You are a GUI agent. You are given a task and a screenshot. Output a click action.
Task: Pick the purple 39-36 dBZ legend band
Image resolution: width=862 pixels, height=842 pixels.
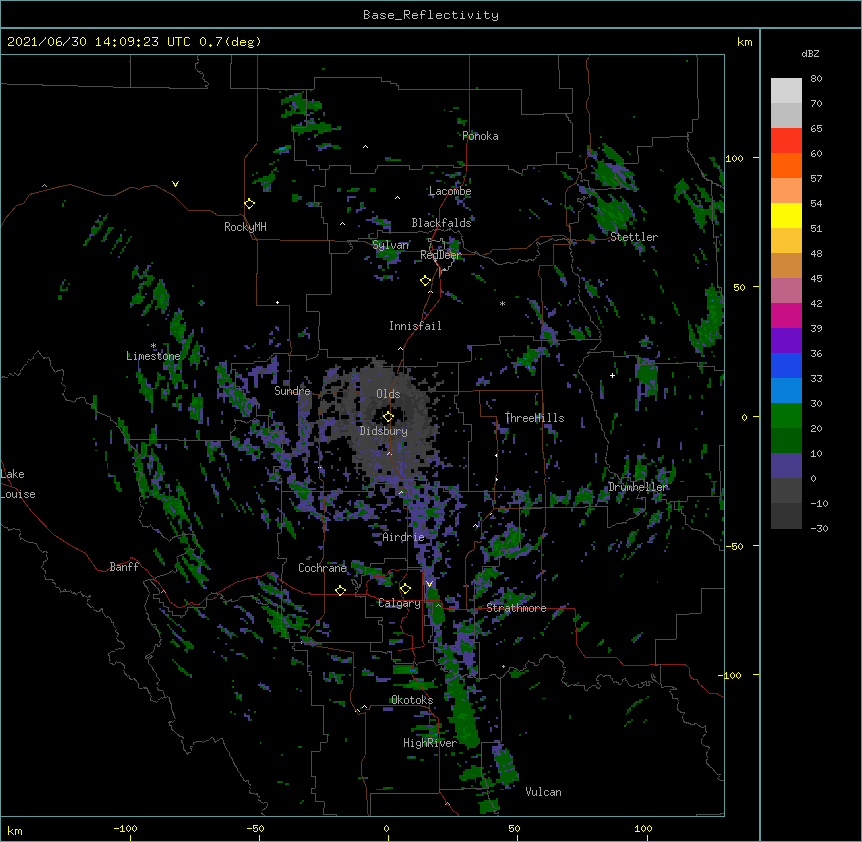(786, 341)
